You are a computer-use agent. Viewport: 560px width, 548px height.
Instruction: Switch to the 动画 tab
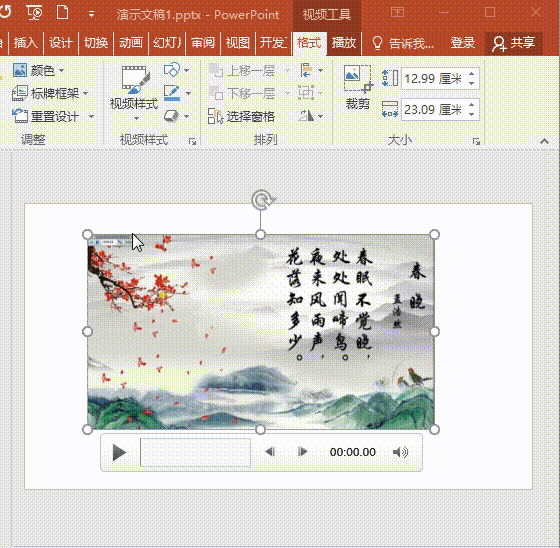click(x=131, y=43)
